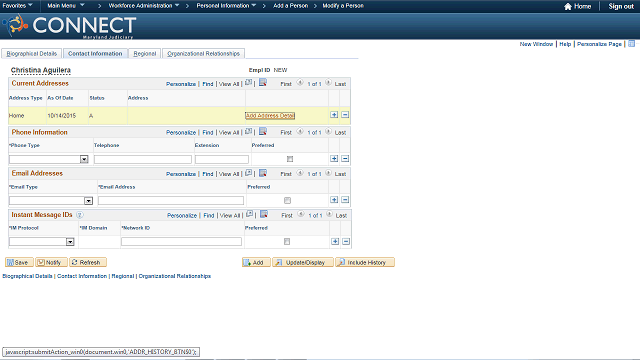This screenshot has width=640, height=360.
Task: Remove the Email Addresses row
Action: tap(345, 200)
